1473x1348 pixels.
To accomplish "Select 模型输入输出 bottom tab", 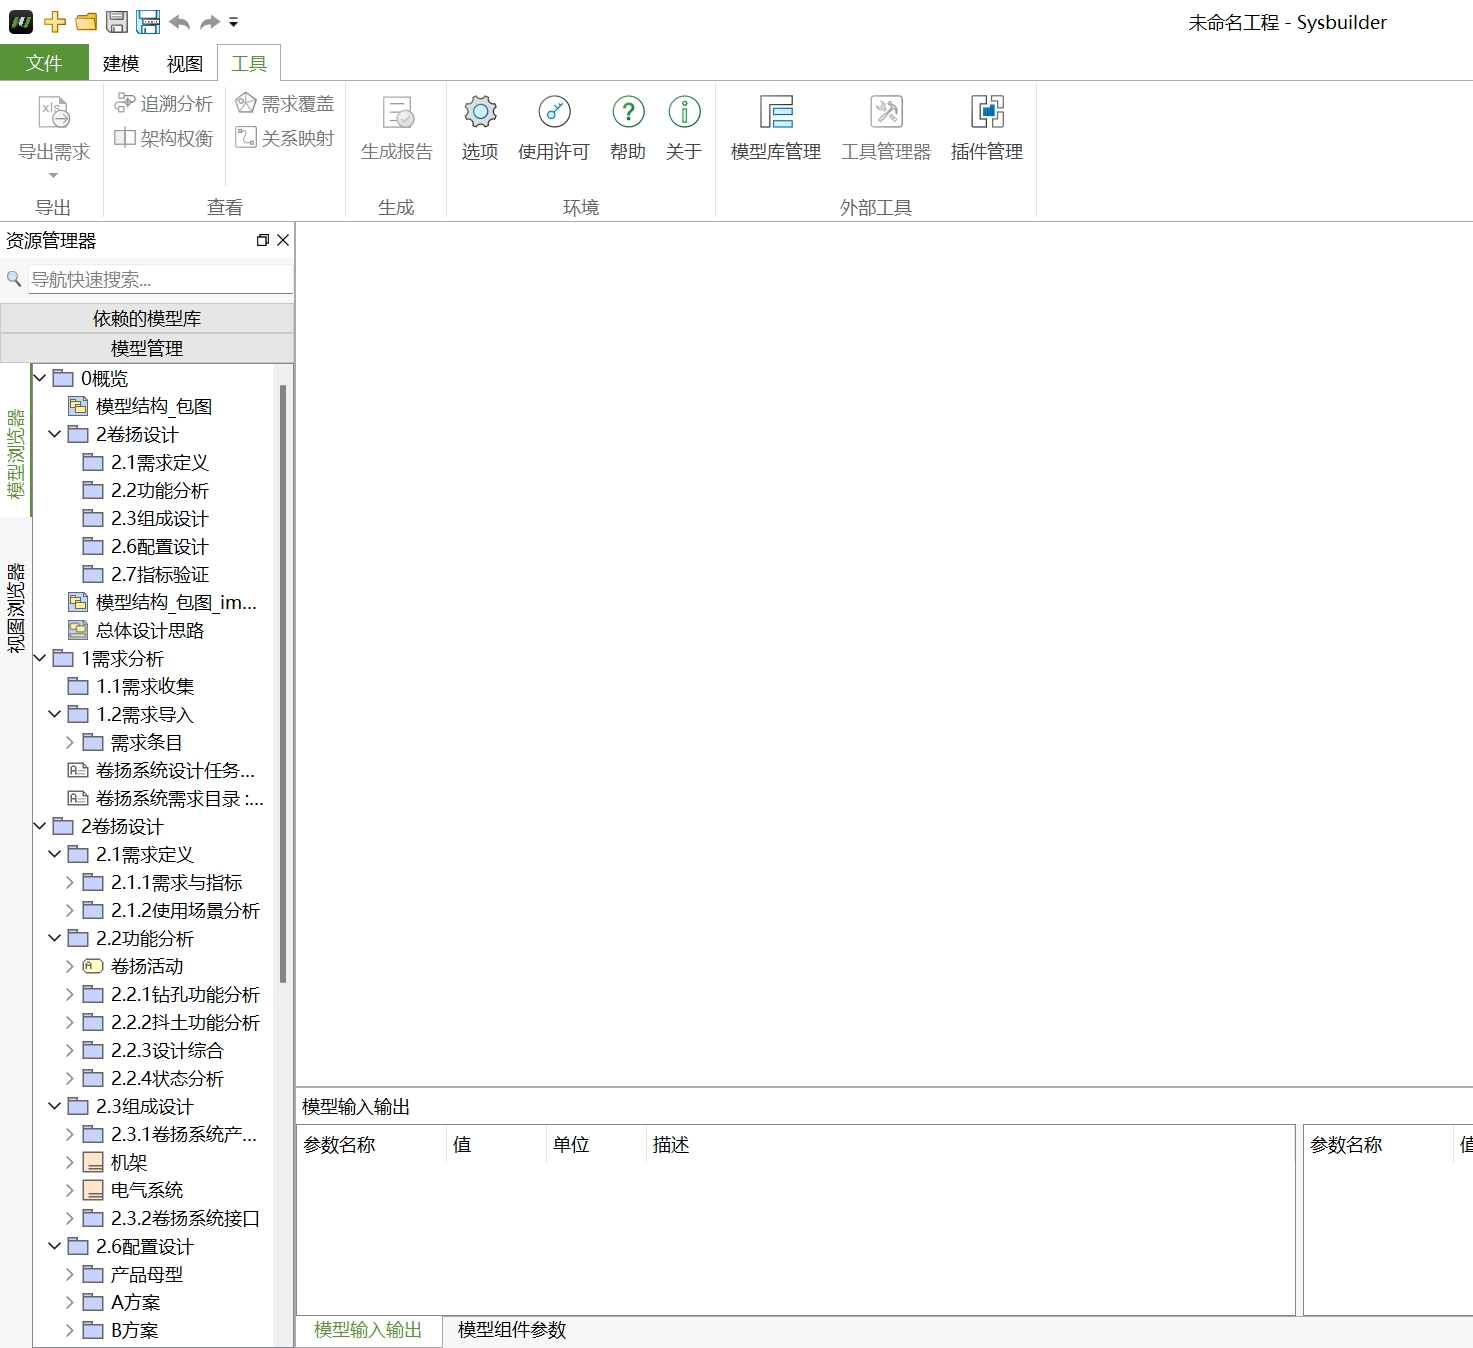I will 368,1330.
